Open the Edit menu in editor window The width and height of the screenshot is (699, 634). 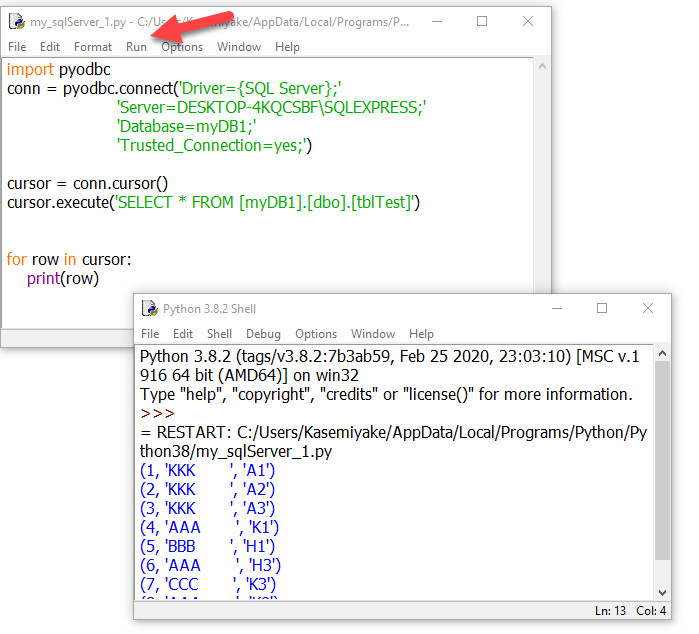pyautogui.click(x=49, y=47)
